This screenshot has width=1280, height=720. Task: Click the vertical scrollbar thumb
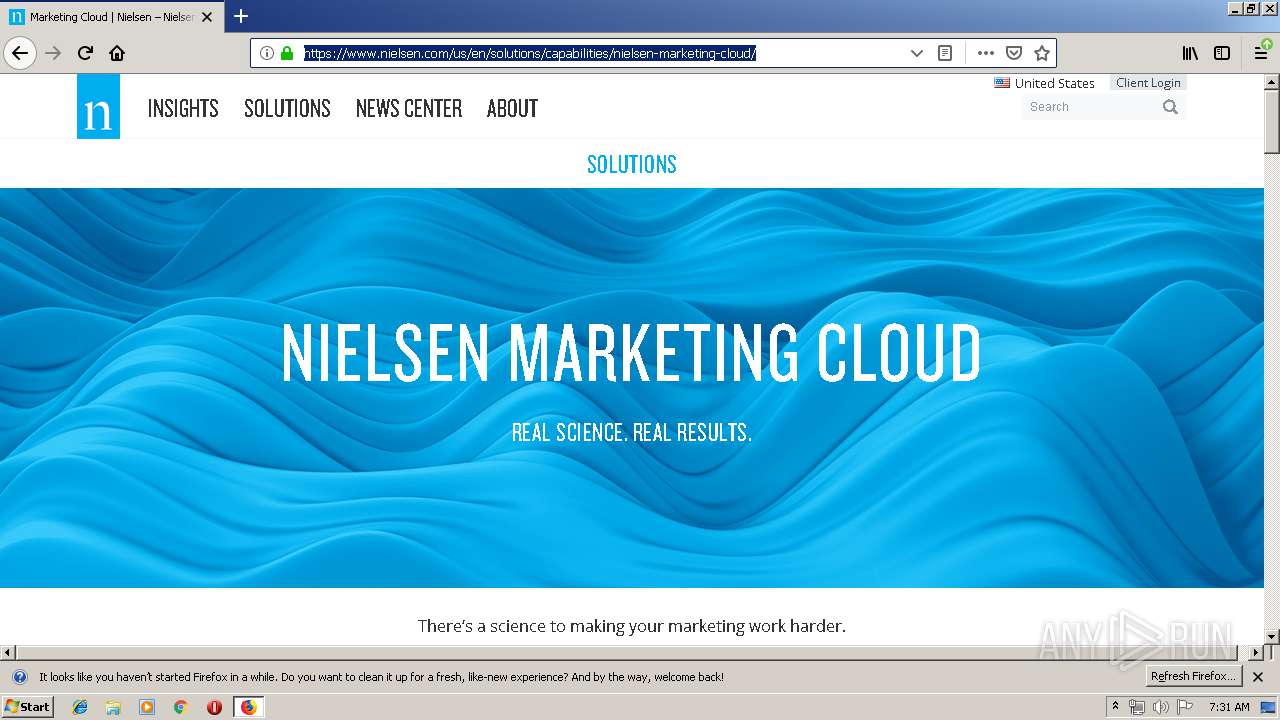click(x=1272, y=121)
